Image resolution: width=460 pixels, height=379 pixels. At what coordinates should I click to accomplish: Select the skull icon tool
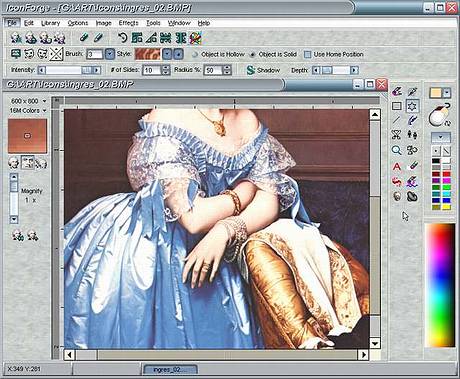[x=396, y=197]
